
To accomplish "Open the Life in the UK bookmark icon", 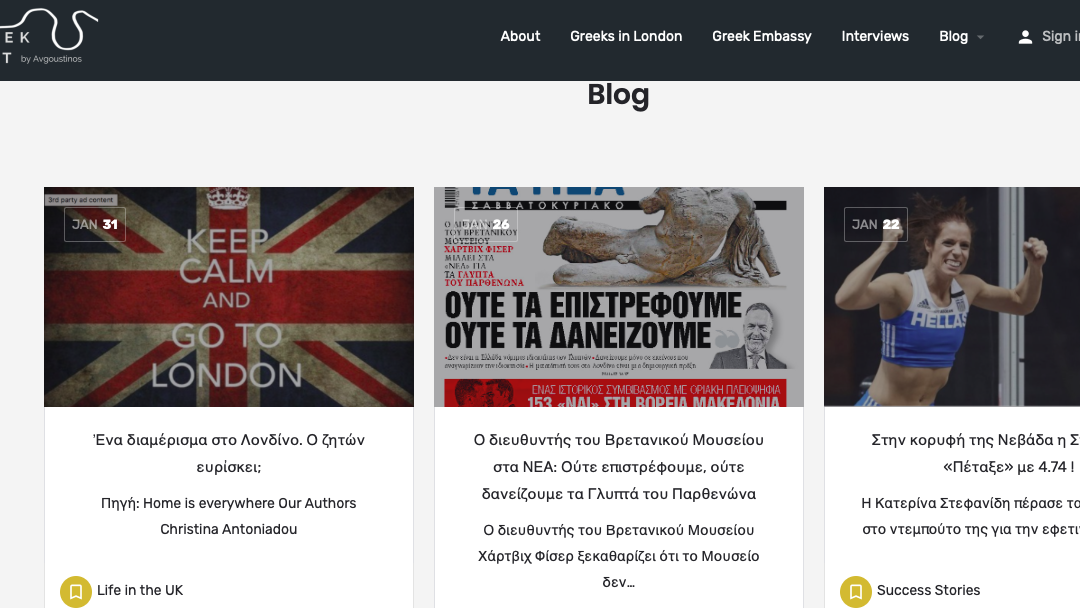I will (76, 591).
